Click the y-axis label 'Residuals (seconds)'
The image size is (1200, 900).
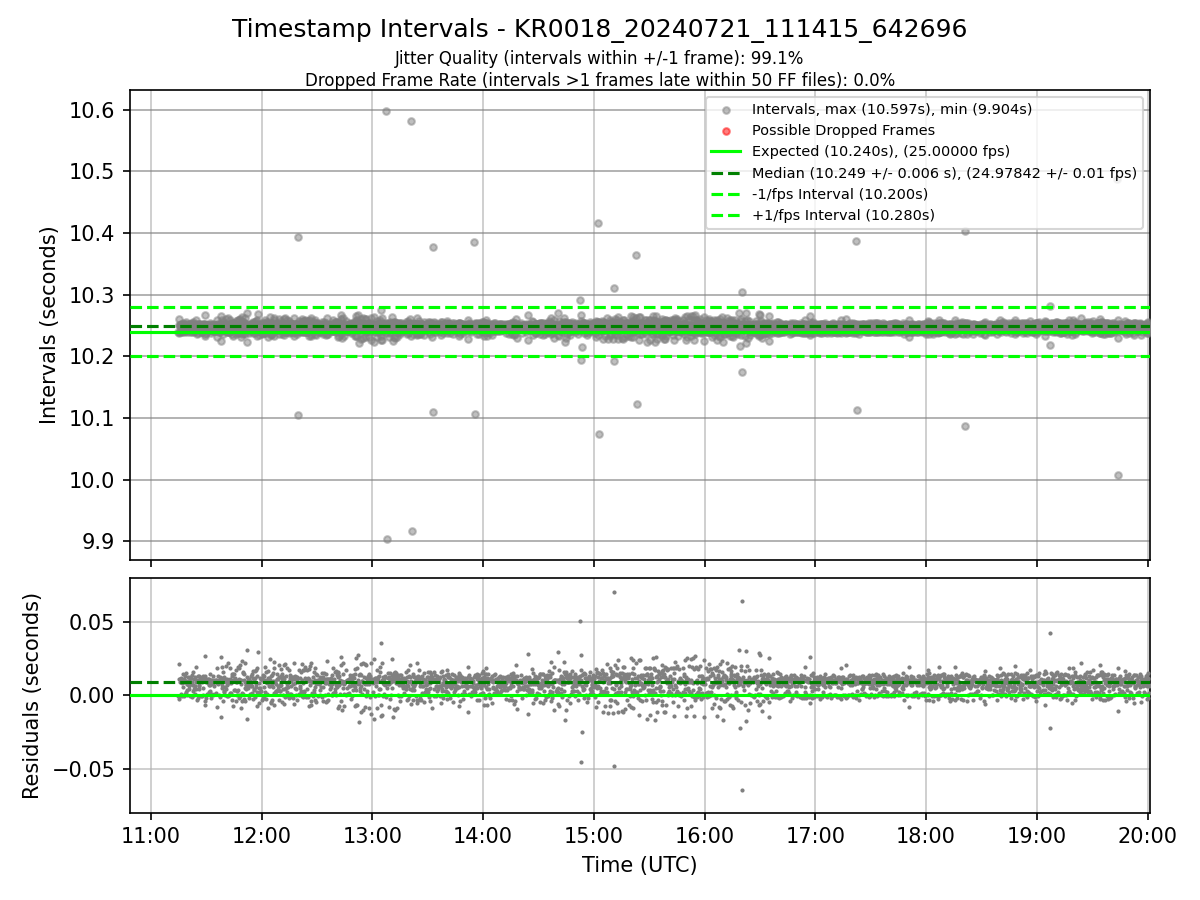tap(32, 696)
